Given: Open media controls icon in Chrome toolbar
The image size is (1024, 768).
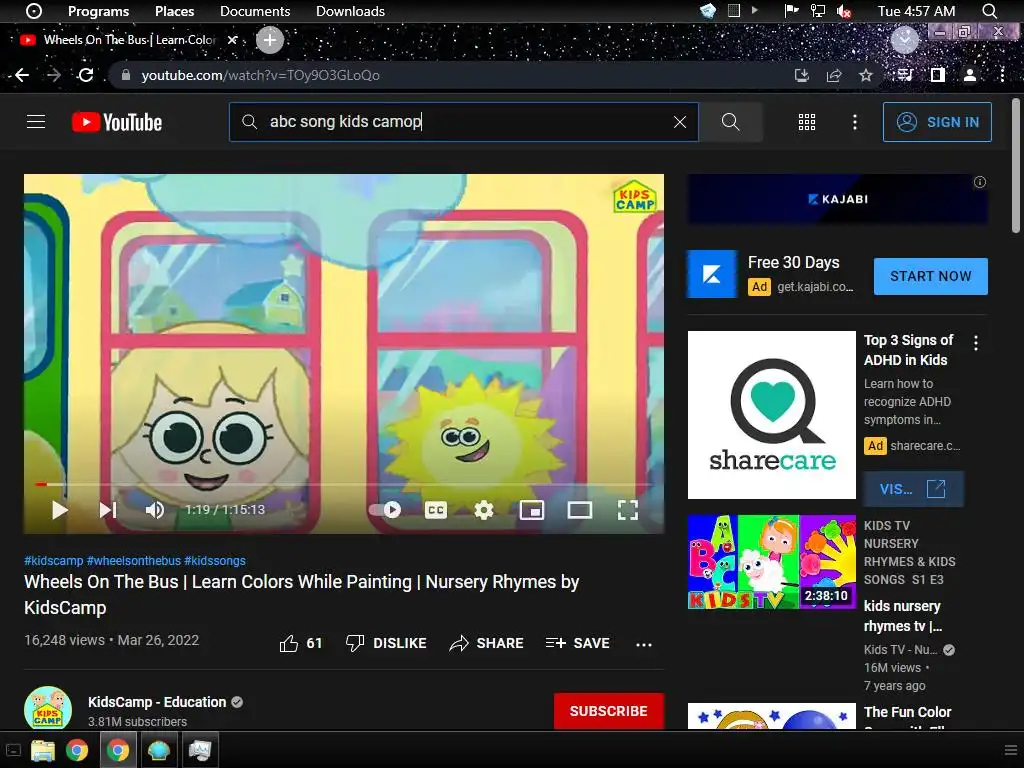Looking at the screenshot, I should coord(905,75).
